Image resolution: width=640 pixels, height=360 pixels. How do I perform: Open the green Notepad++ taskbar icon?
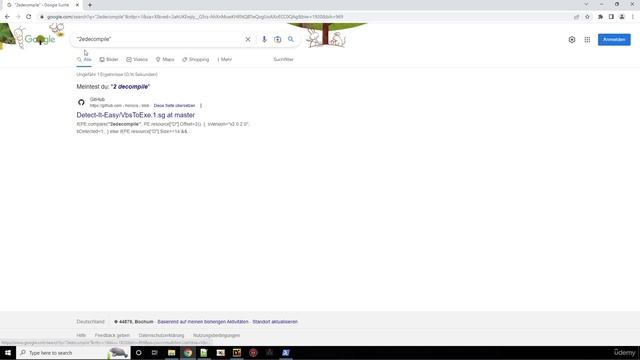pyautogui.click(x=204, y=353)
